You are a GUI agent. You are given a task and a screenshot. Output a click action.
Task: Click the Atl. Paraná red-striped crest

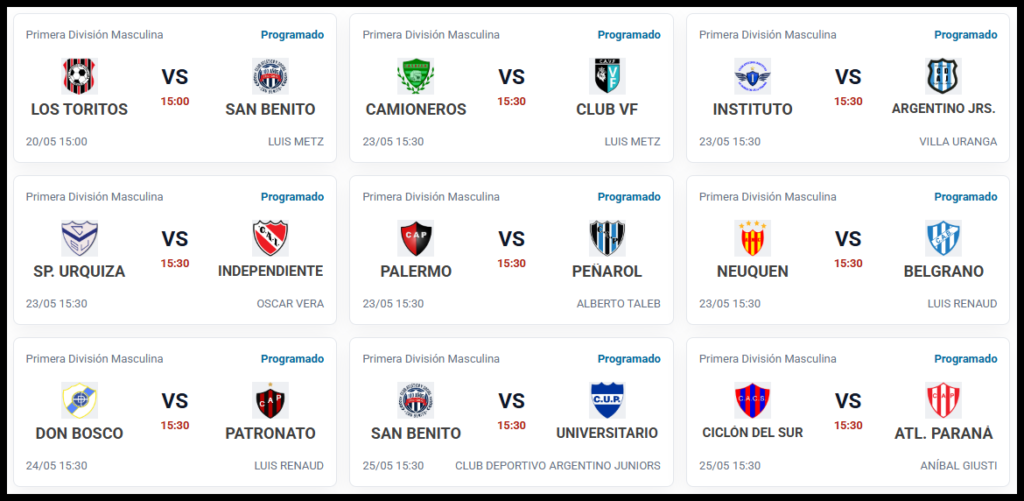pos(944,400)
